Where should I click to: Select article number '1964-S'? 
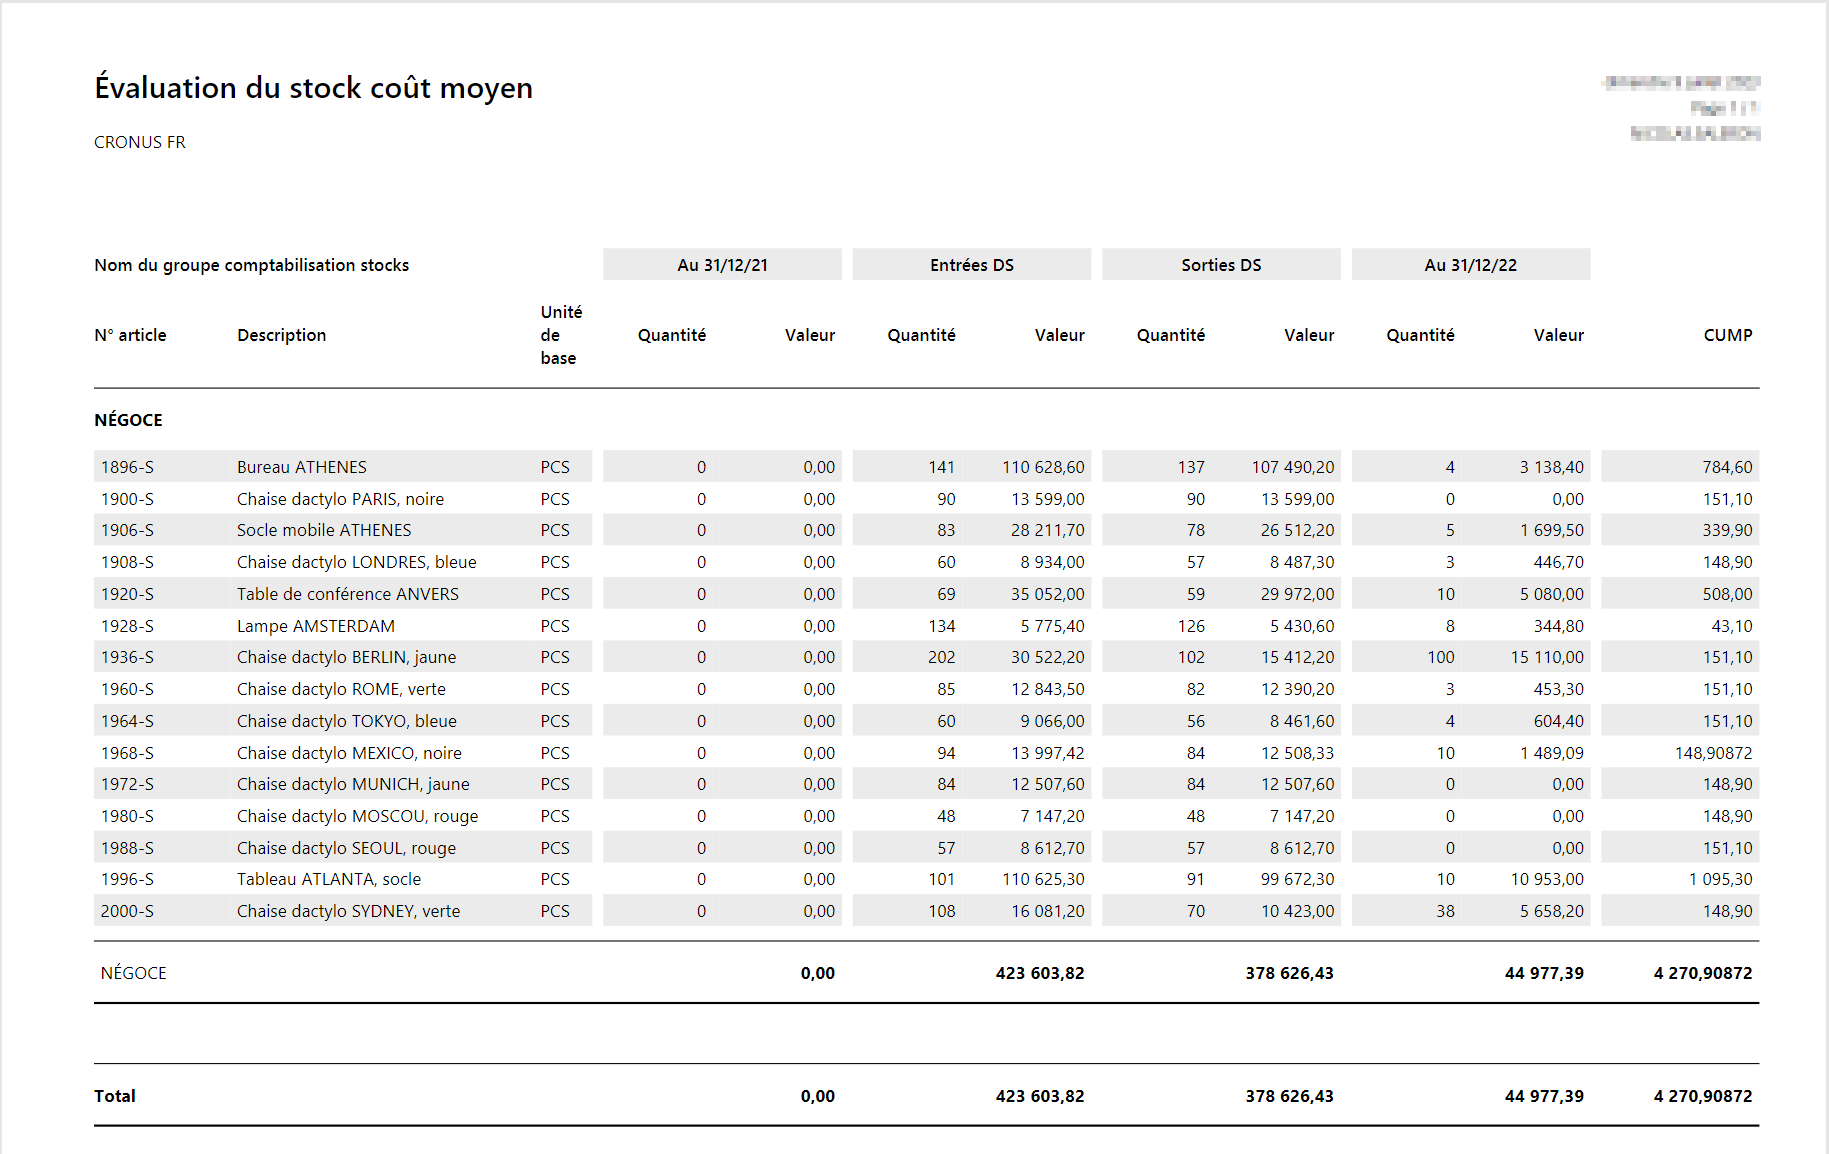pyautogui.click(x=127, y=721)
